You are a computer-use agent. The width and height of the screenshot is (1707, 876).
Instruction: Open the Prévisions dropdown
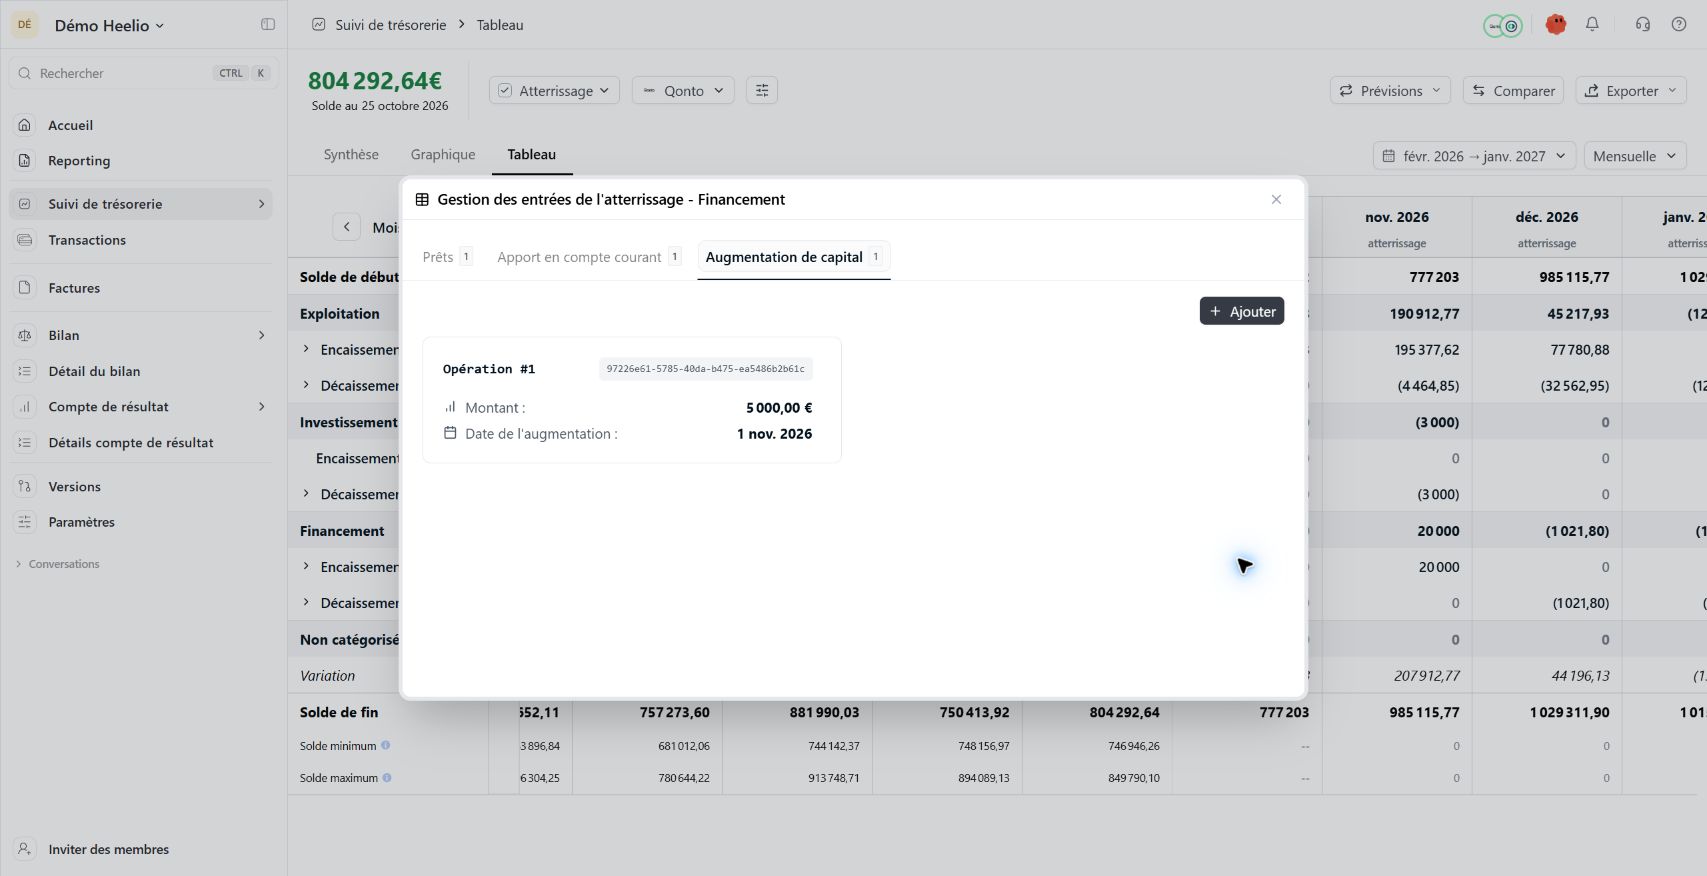click(x=1390, y=91)
